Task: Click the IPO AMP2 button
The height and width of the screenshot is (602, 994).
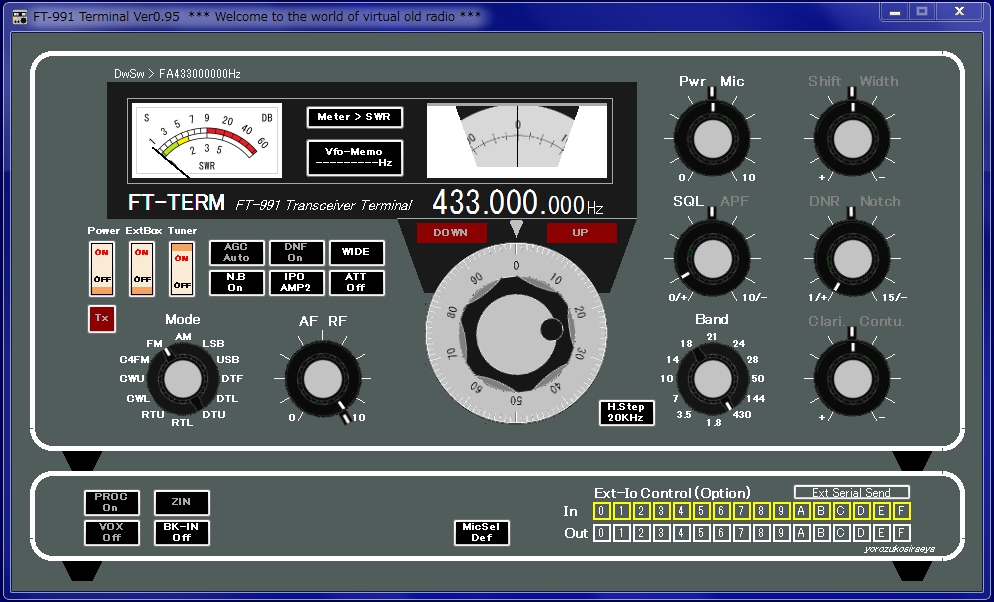Action: (x=296, y=282)
